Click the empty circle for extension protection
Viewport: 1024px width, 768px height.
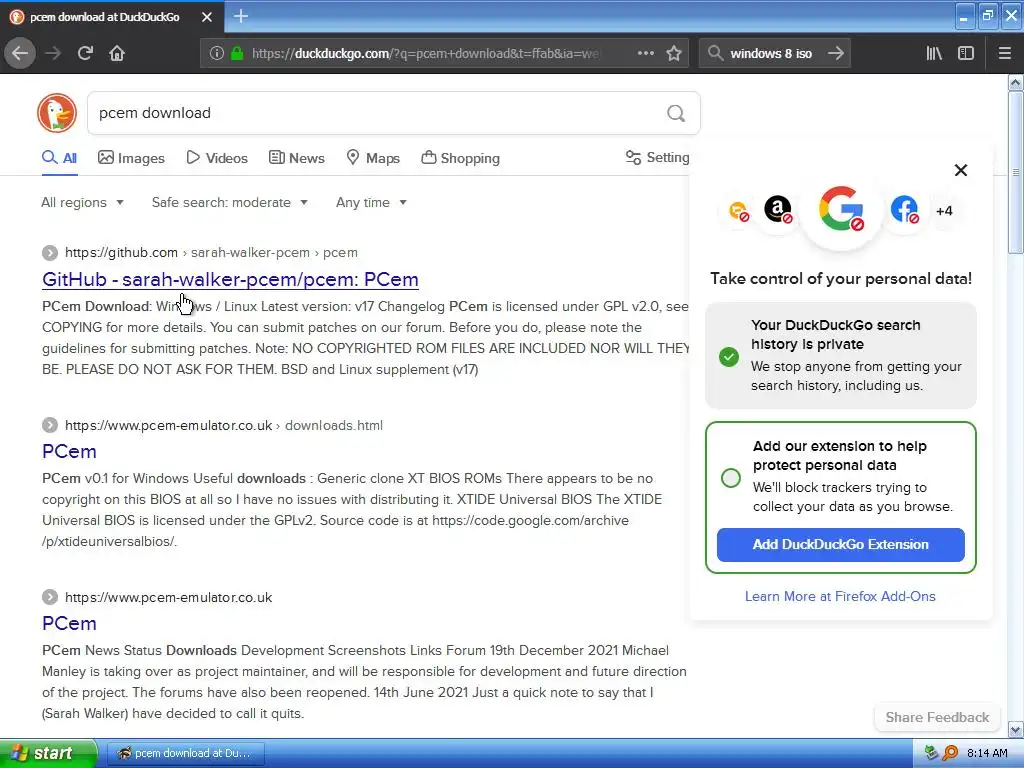coord(731,478)
